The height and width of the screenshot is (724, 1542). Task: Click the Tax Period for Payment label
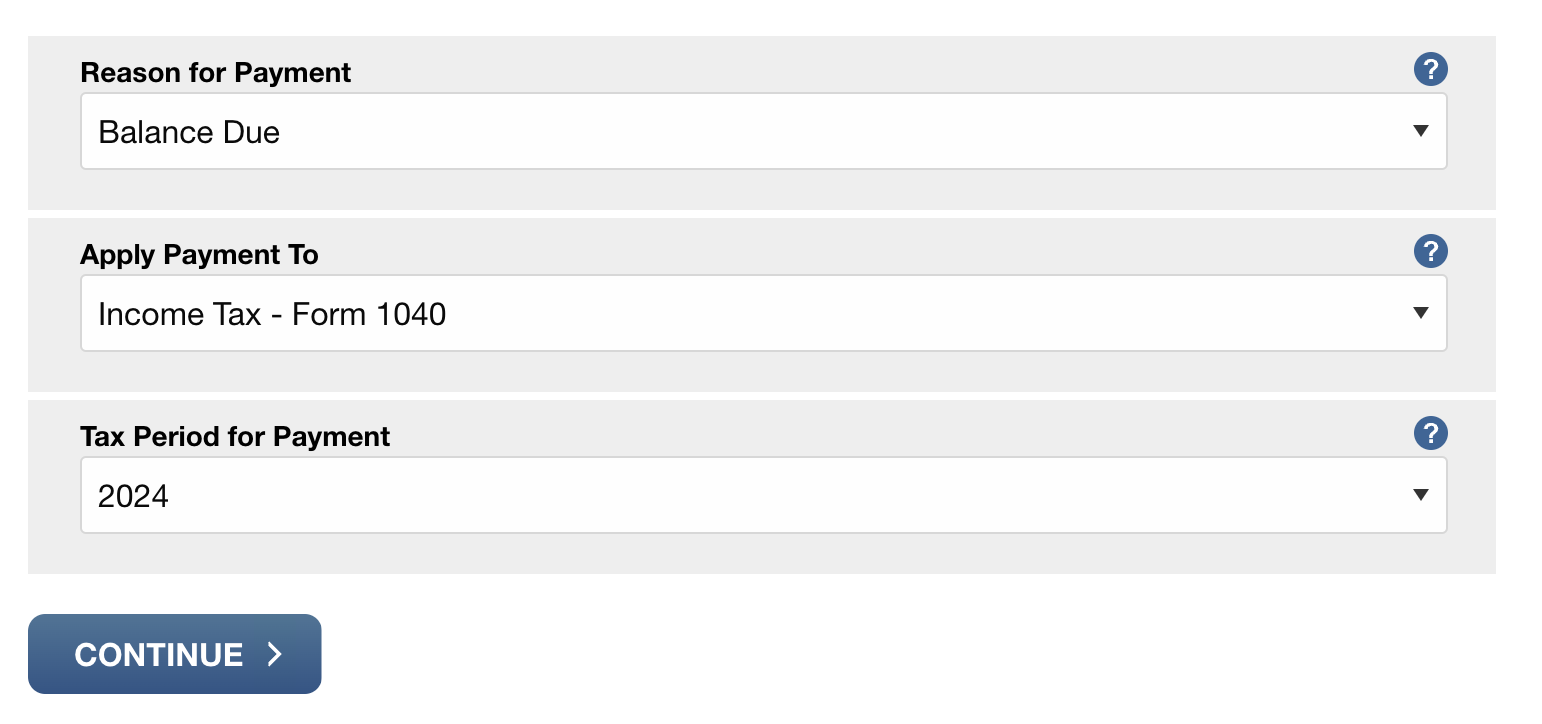pos(235,437)
